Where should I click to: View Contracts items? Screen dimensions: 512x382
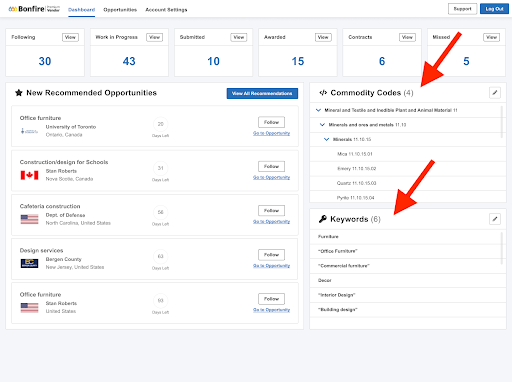coord(407,37)
